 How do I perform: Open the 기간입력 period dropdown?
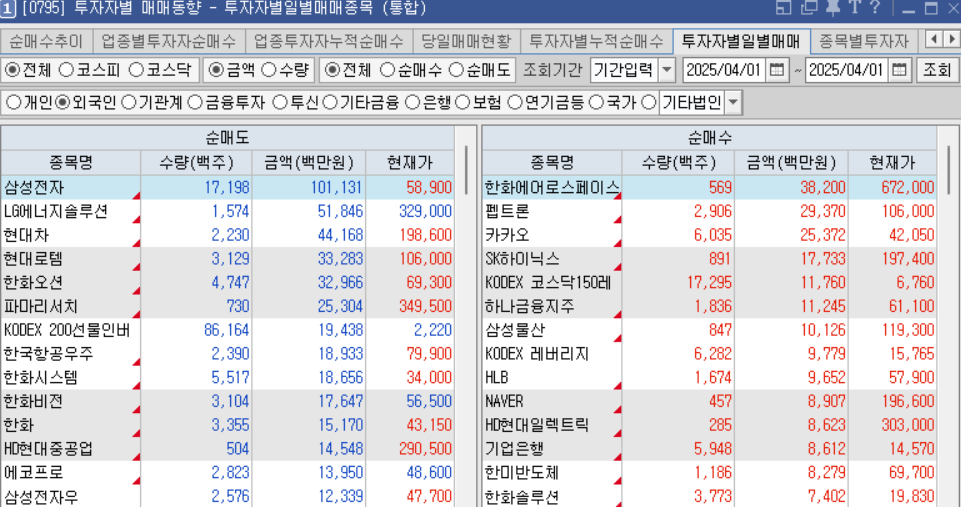667,70
